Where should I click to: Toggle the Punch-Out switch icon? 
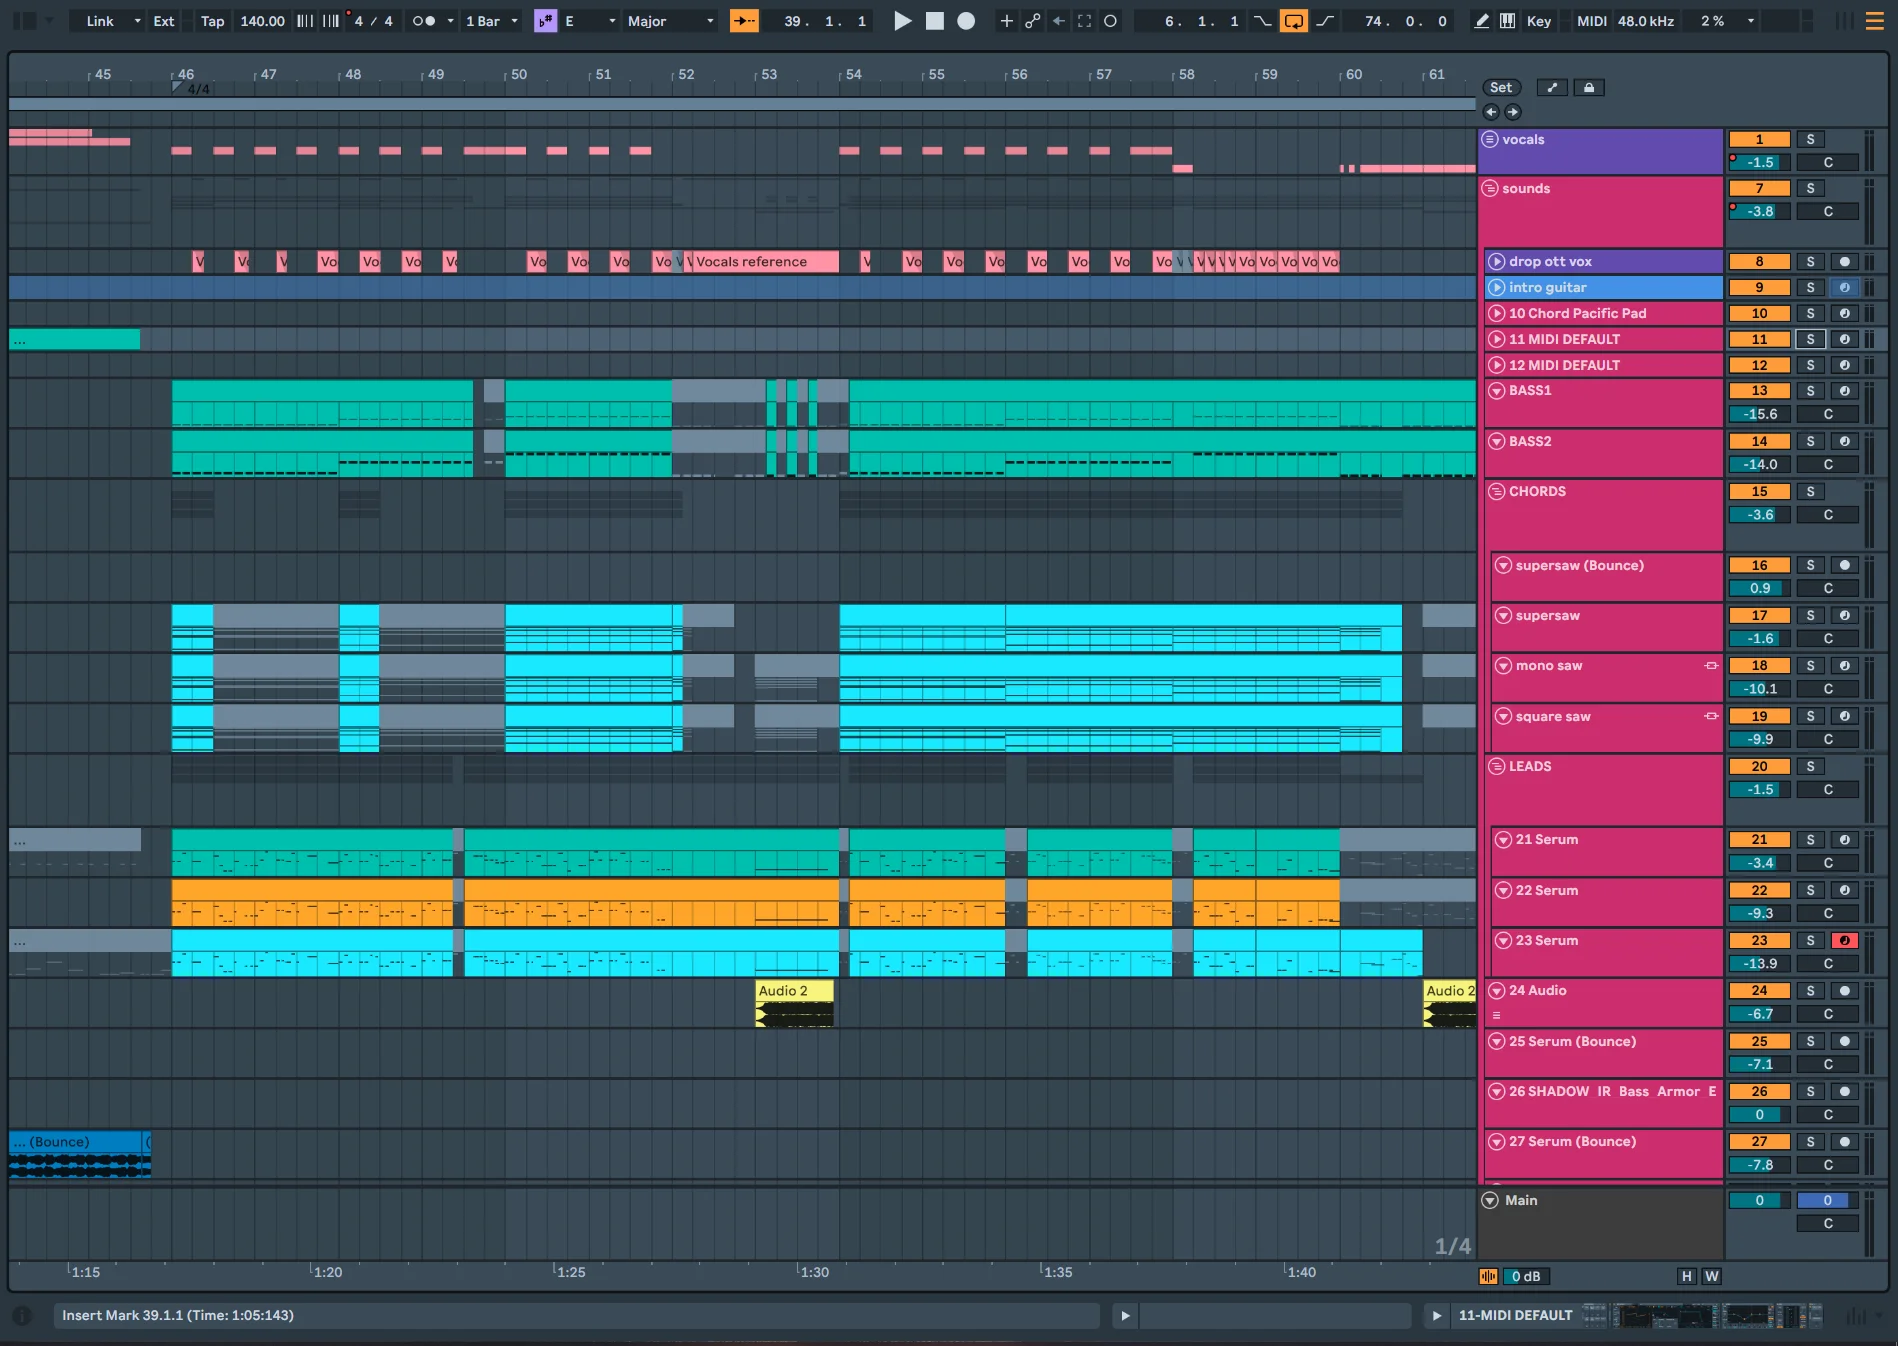click(x=1325, y=21)
